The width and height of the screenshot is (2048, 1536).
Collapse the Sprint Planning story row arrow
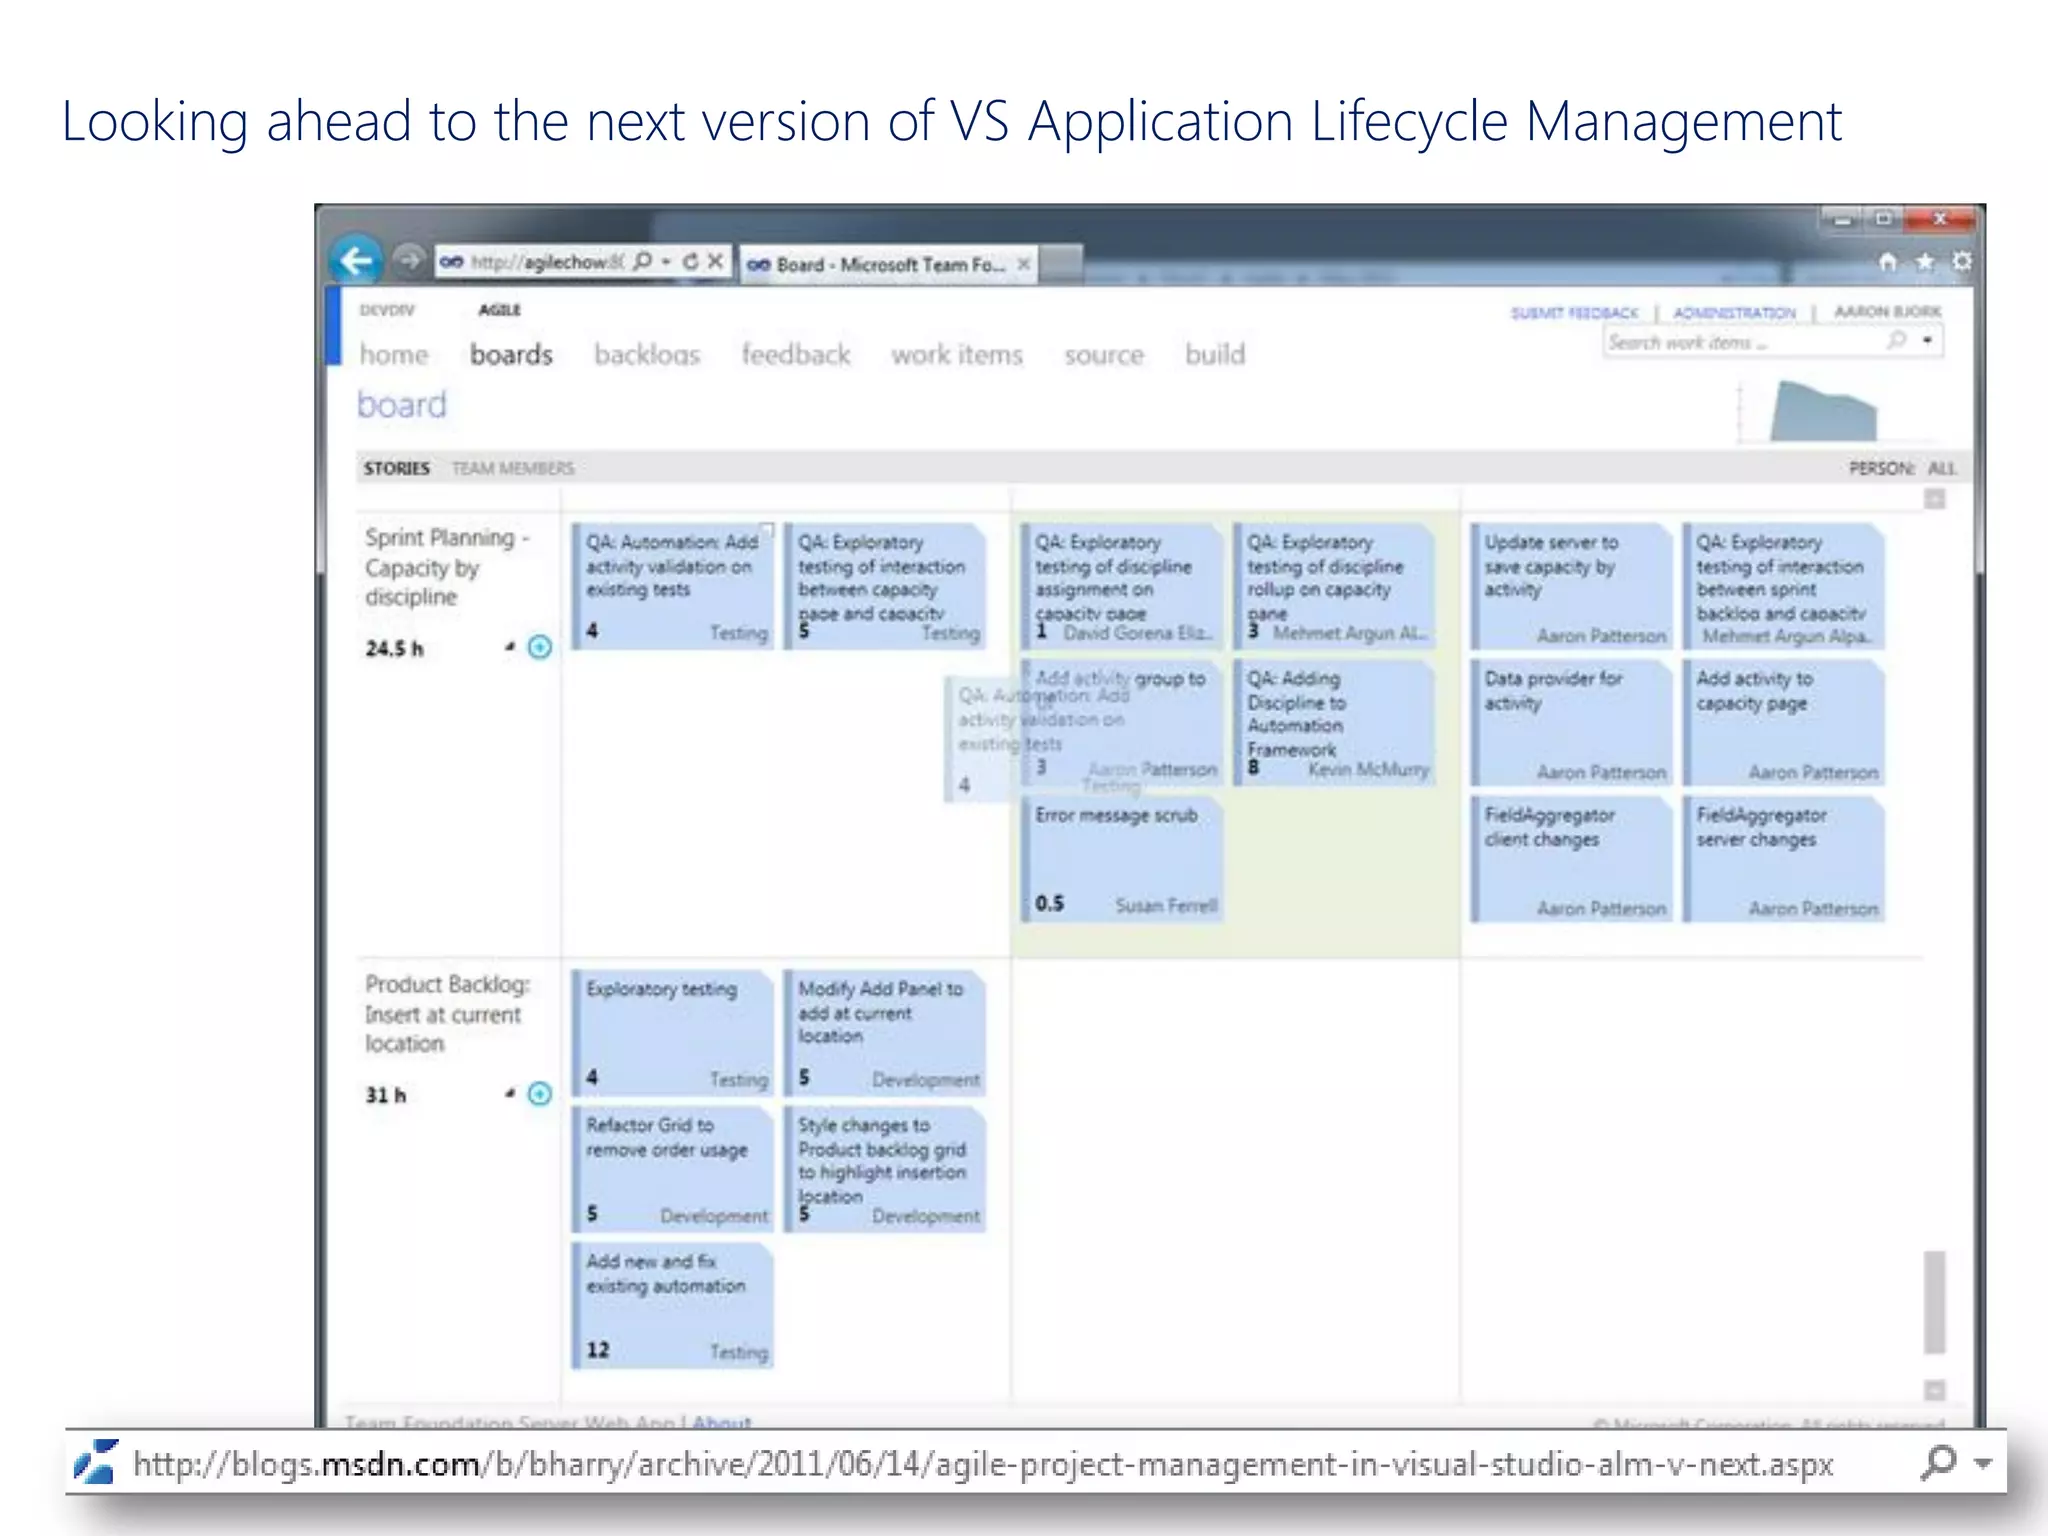point(510,647)
